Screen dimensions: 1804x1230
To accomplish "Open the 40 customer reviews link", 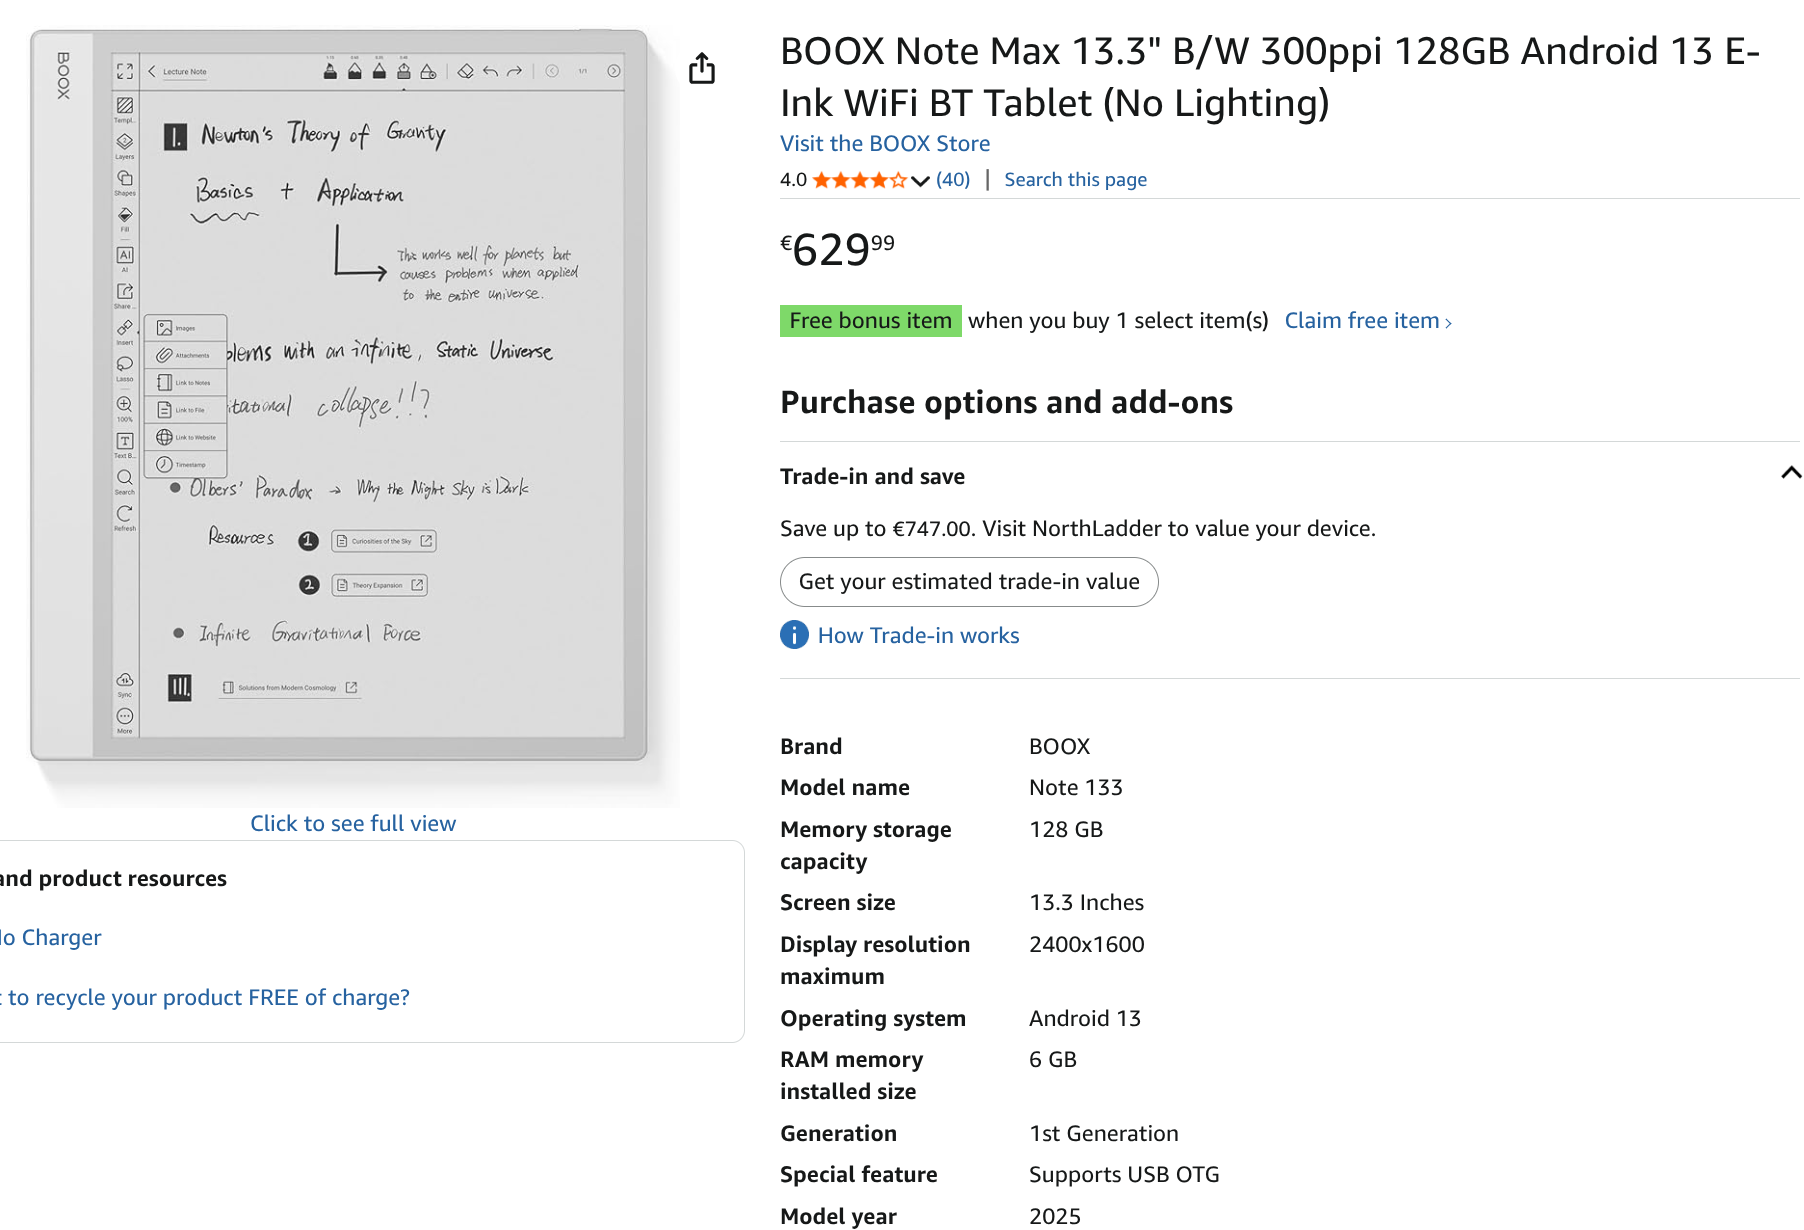I will (x=953, y=180).
